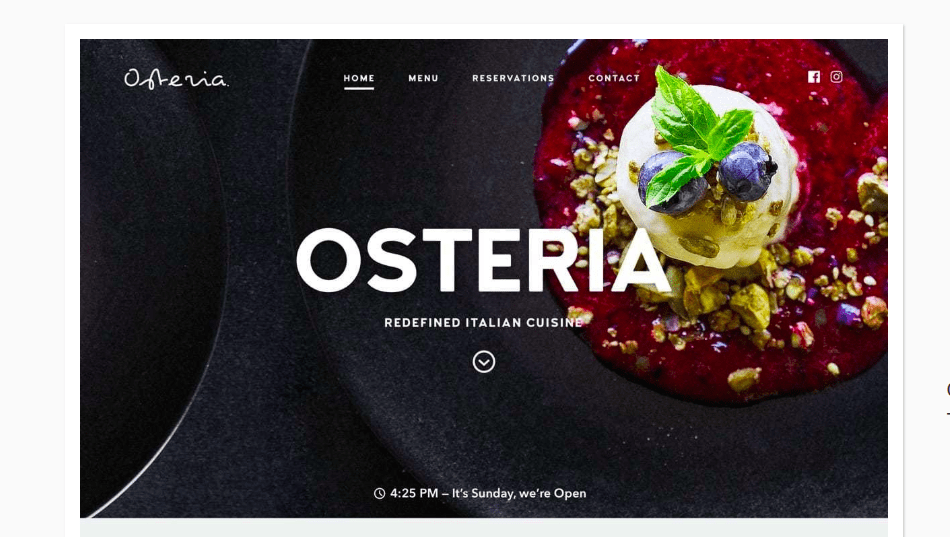Click the large OSTERIA headline
This screenshot has height=537, width=950.
(483, 261)
